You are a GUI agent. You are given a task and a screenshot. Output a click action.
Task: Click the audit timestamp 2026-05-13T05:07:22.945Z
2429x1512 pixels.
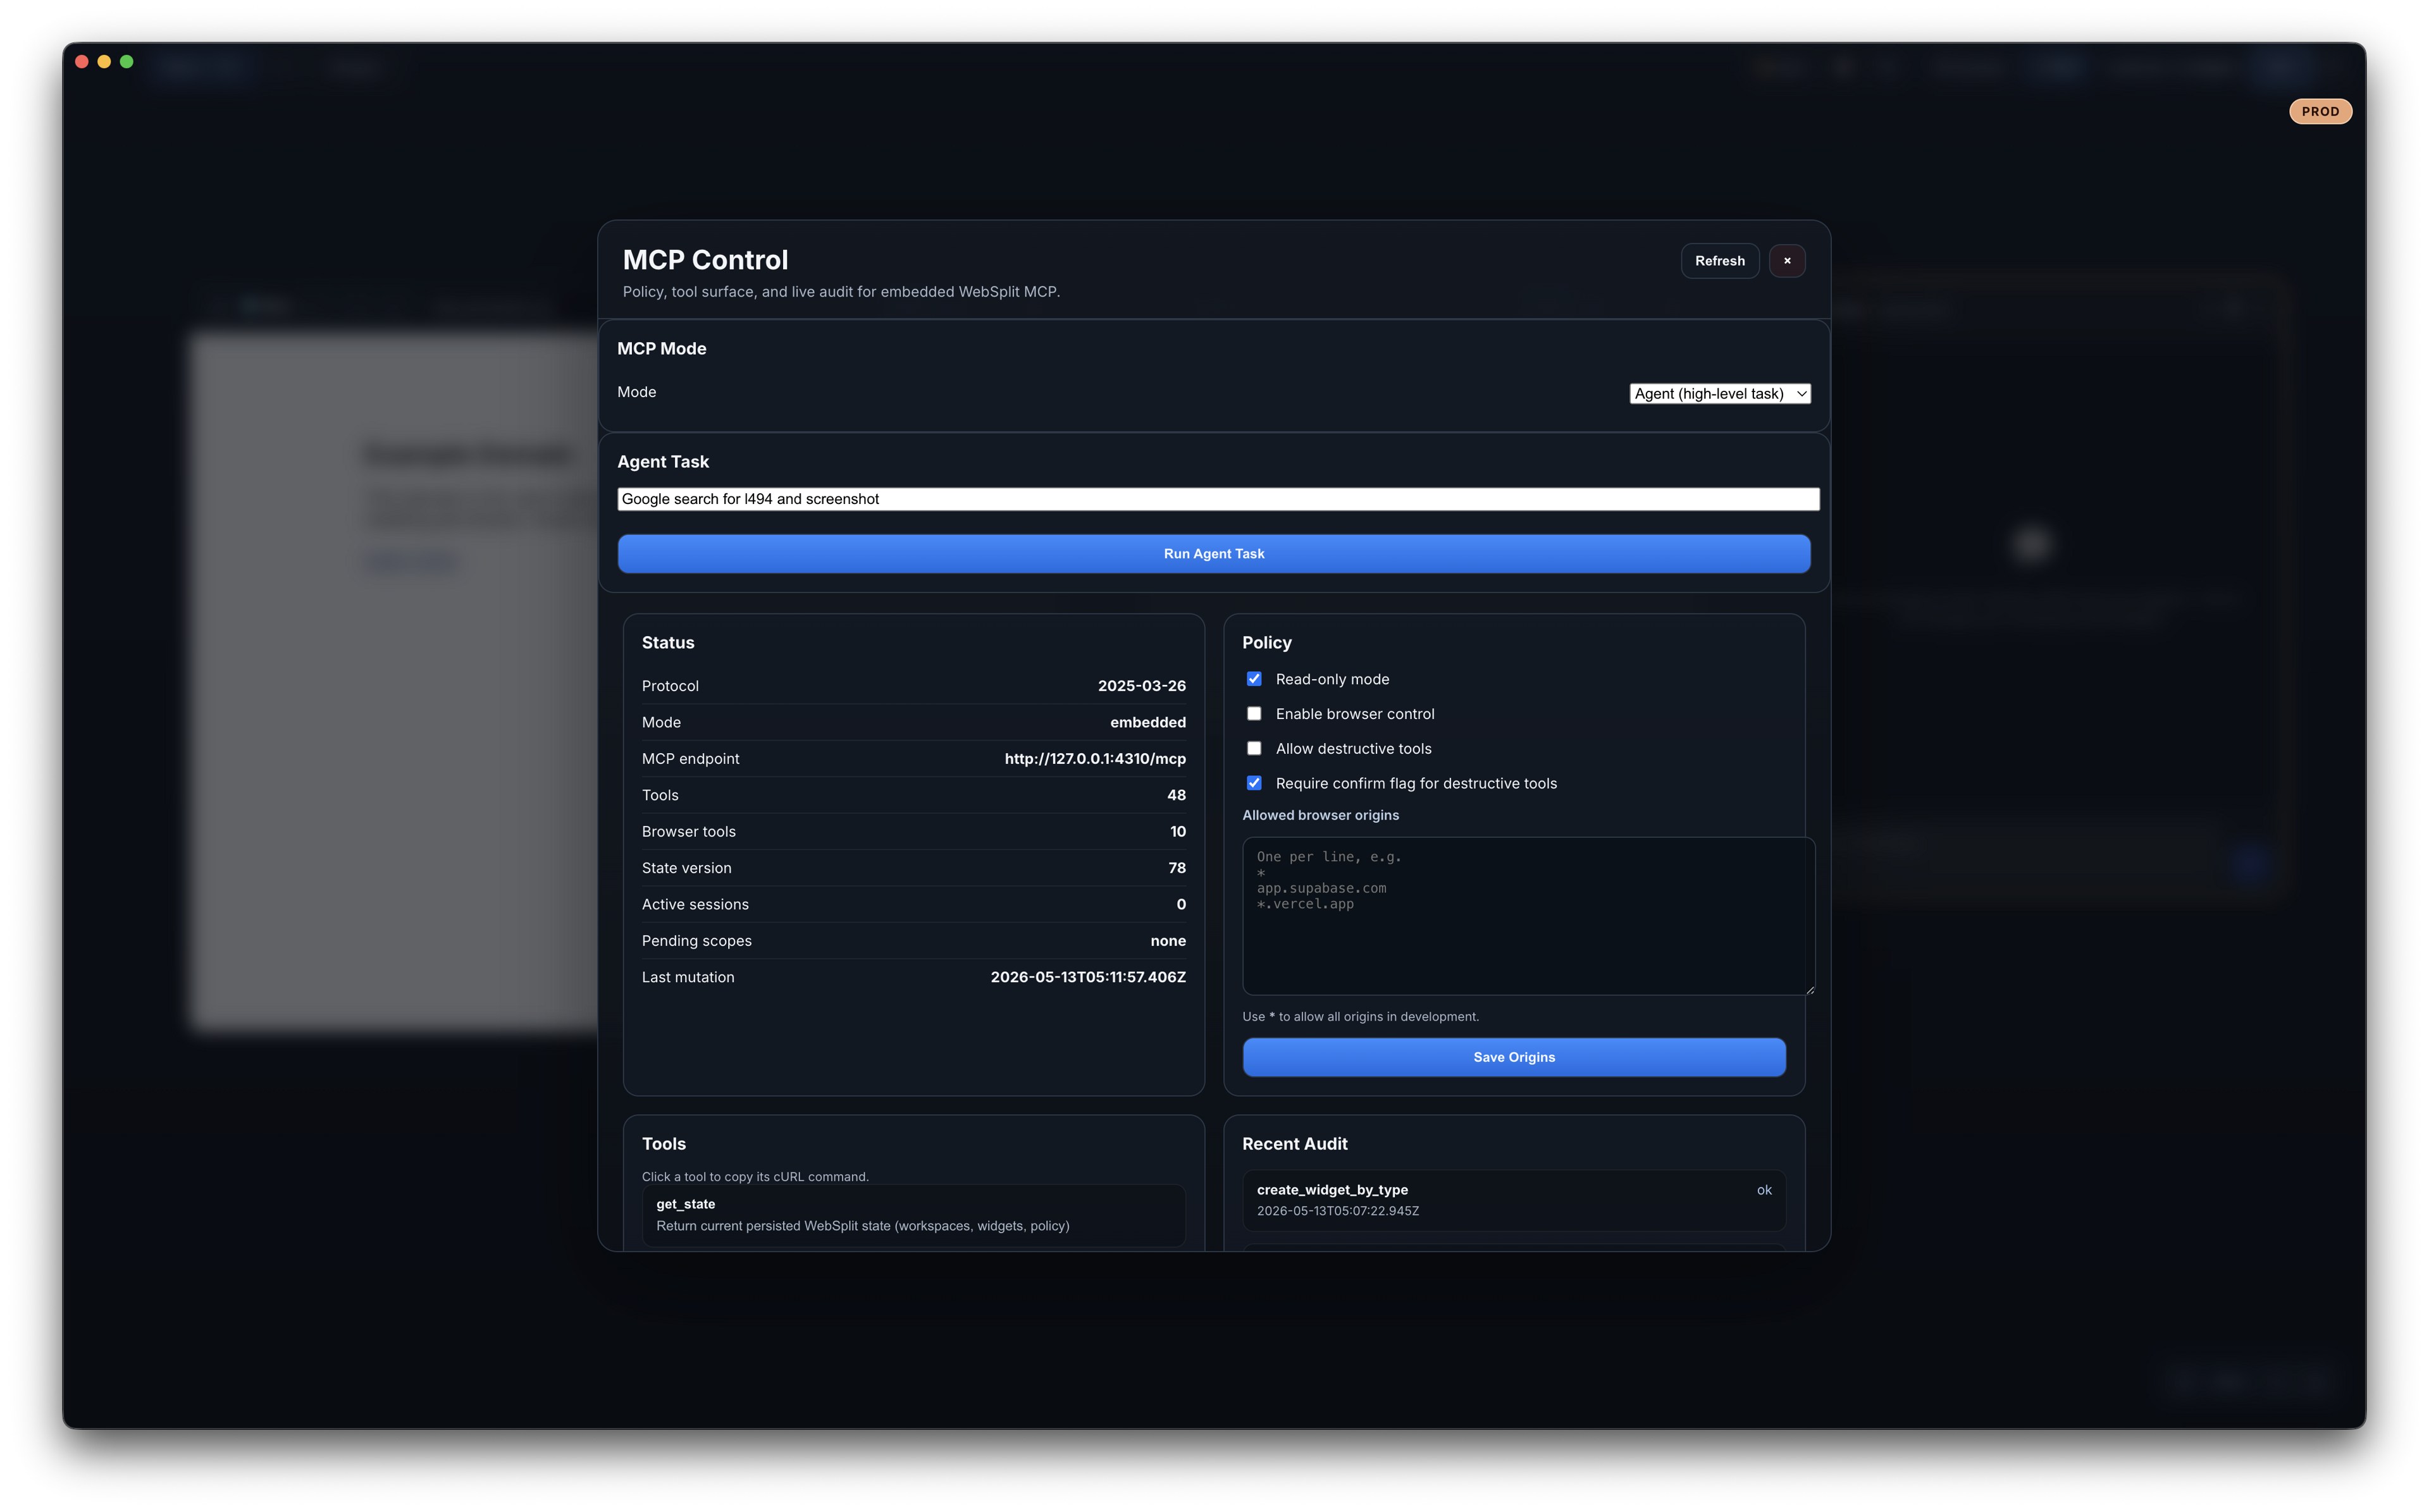point(1337,1211)
